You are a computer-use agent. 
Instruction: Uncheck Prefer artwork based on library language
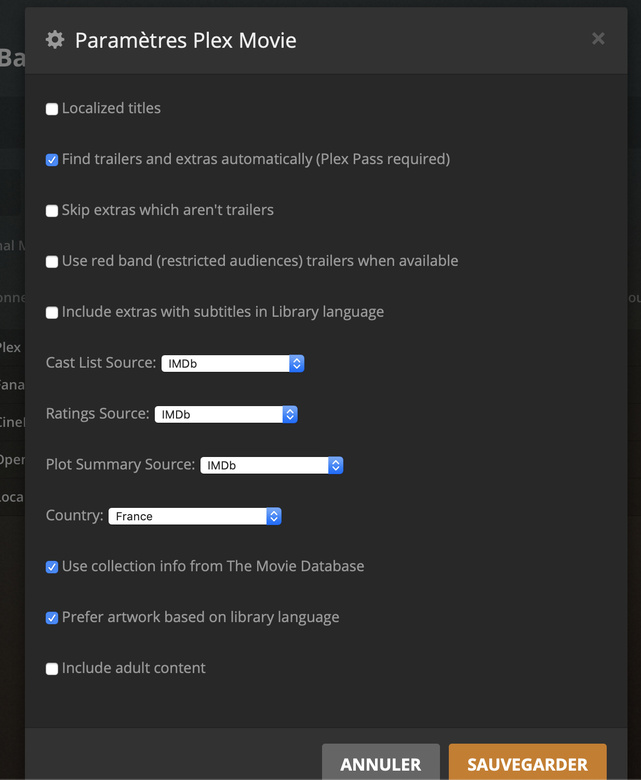click(x=52, y=618)
